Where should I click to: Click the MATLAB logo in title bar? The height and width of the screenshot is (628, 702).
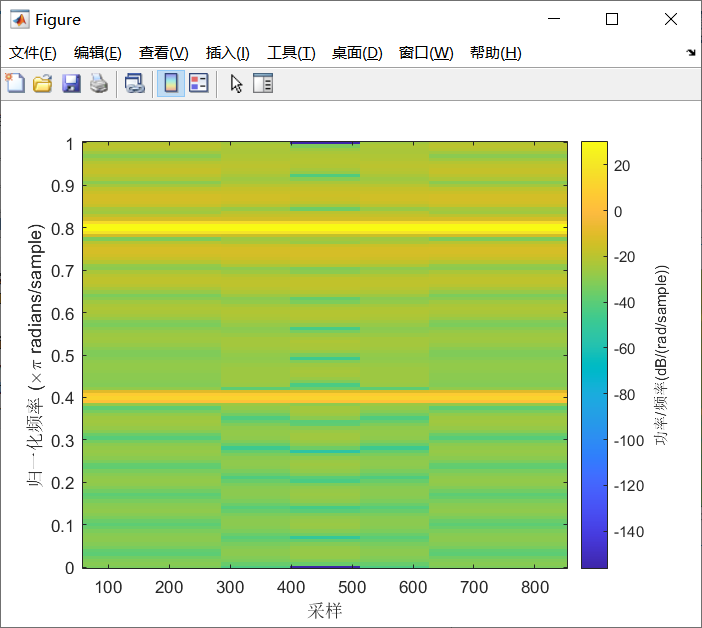click(x=20, y=19)
